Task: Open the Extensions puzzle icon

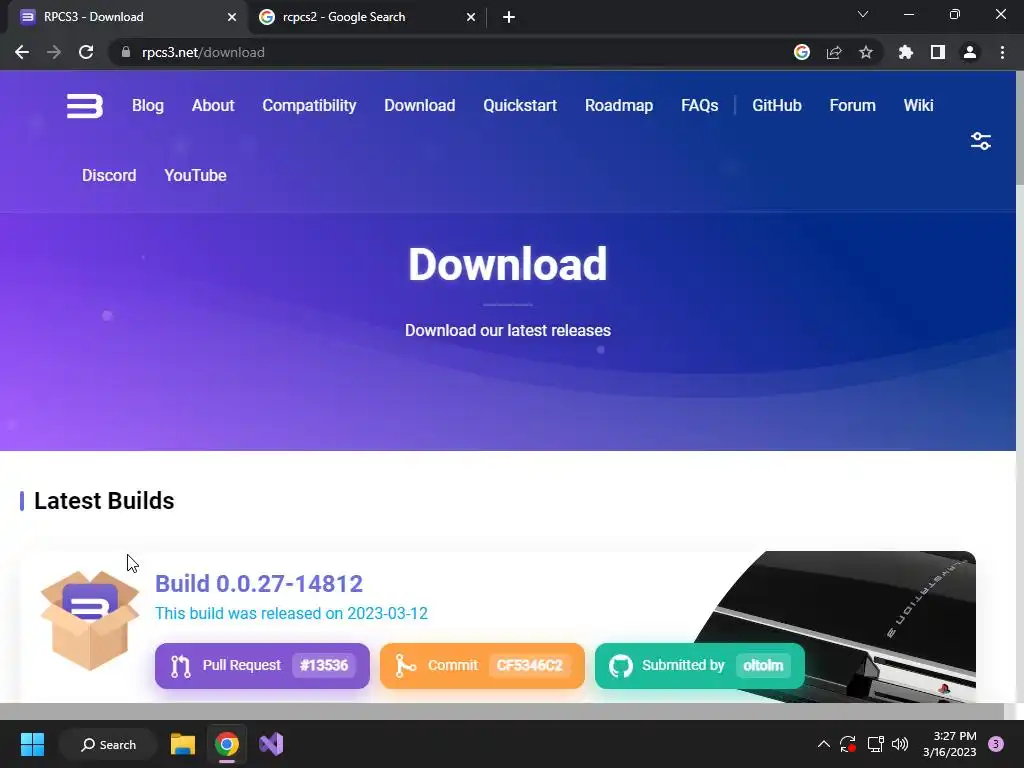Action: (906, 52)
